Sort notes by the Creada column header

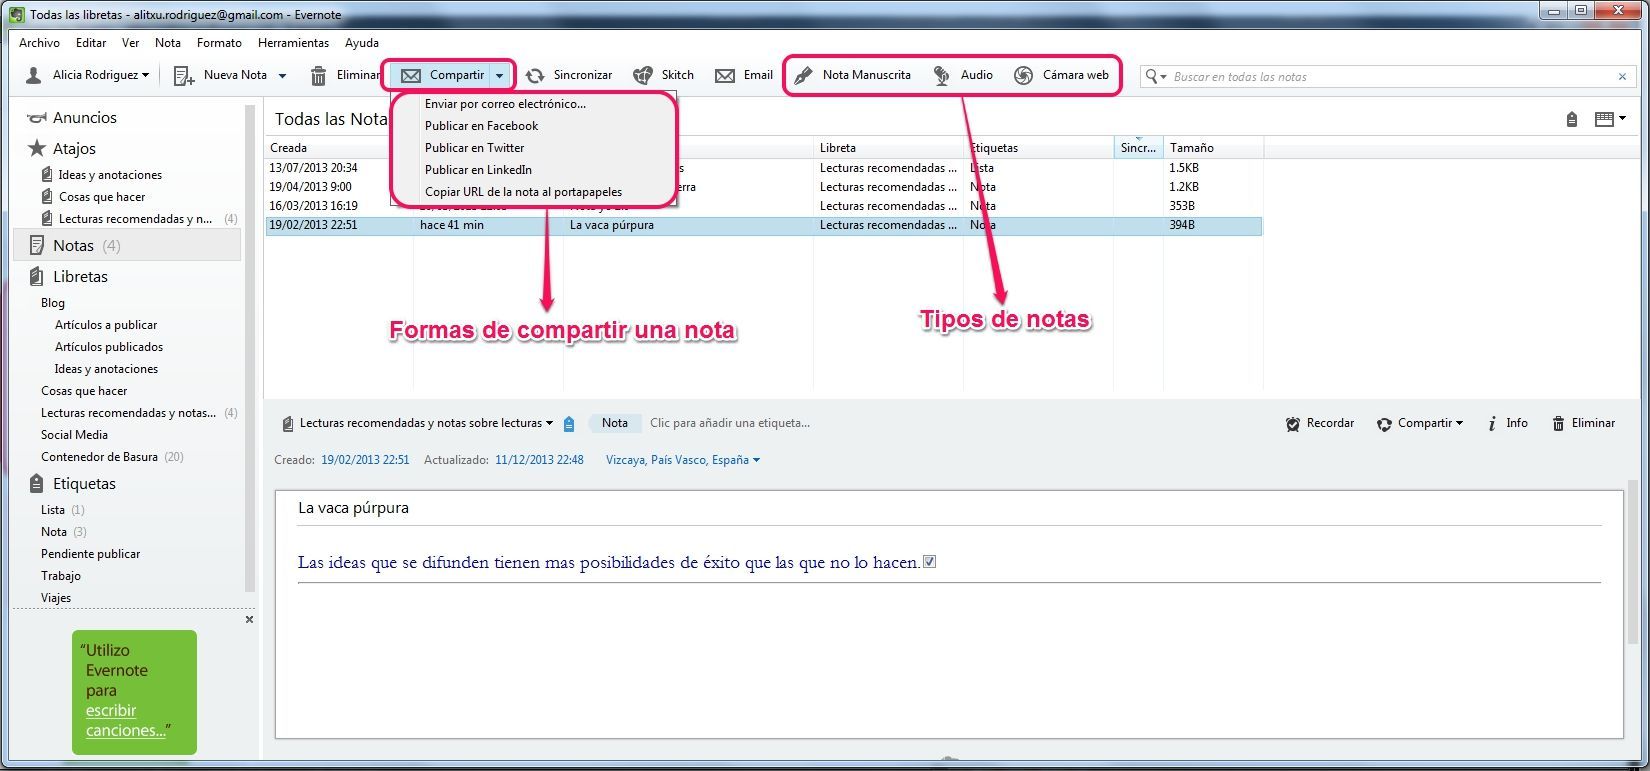(339, 148)
